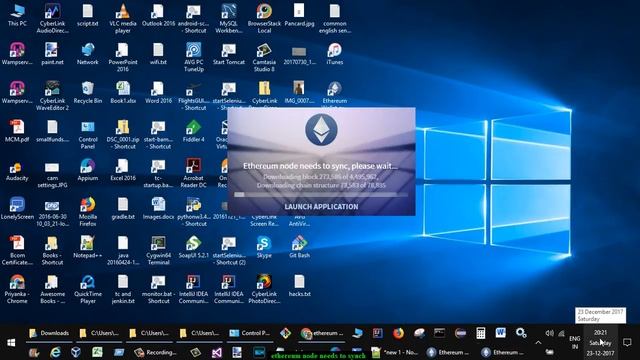The height and width of the screenshot is (360, 640).
Task: Switch to Recording taskbar window
Action: [156, 352]
